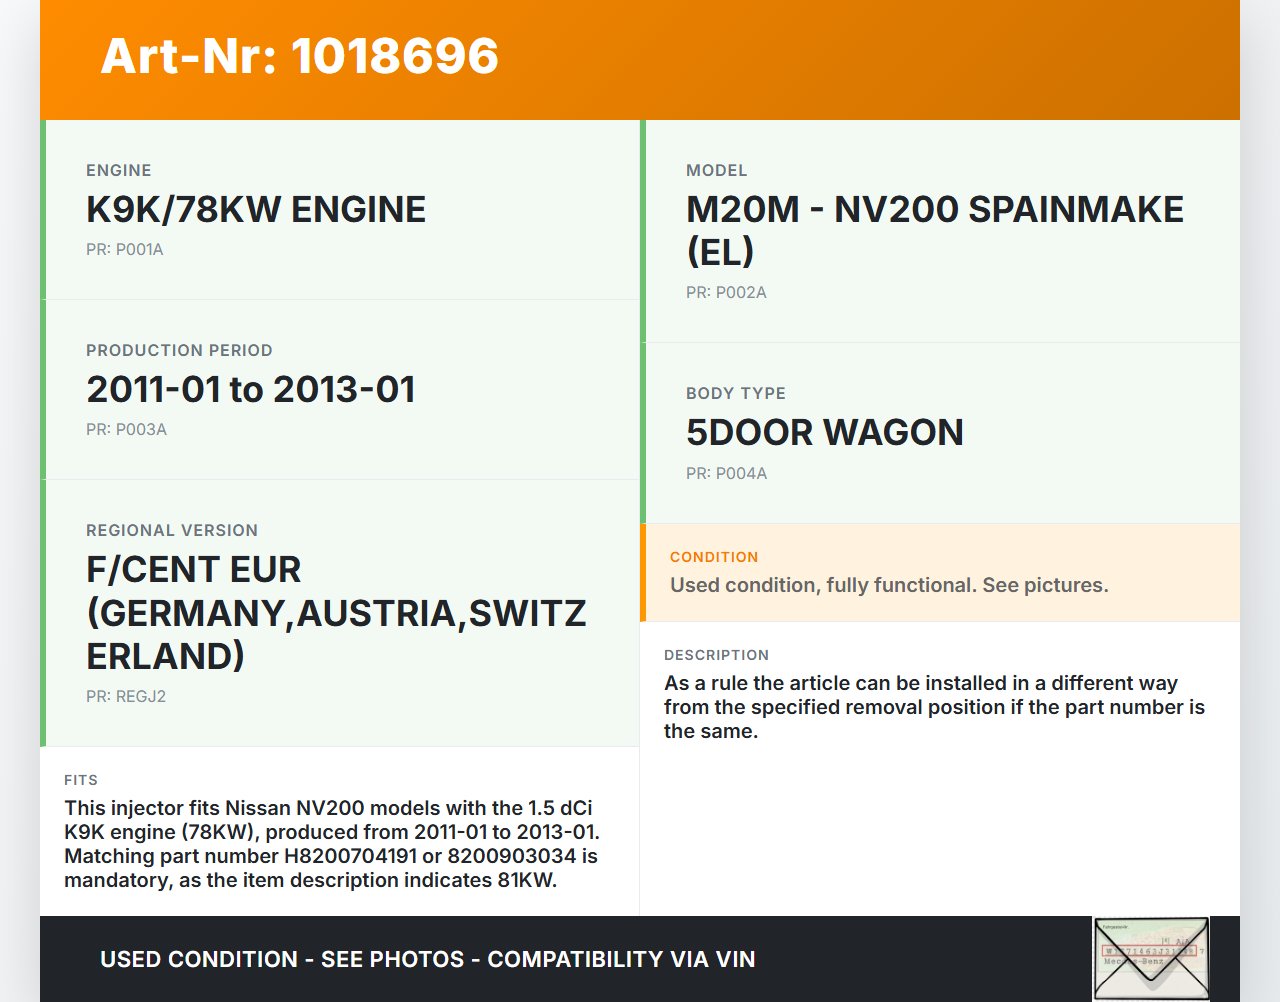Click the article installation description paragraph
Image resolution: width=1280 pixels, height=1002 pixels.
tap(934, 707)
